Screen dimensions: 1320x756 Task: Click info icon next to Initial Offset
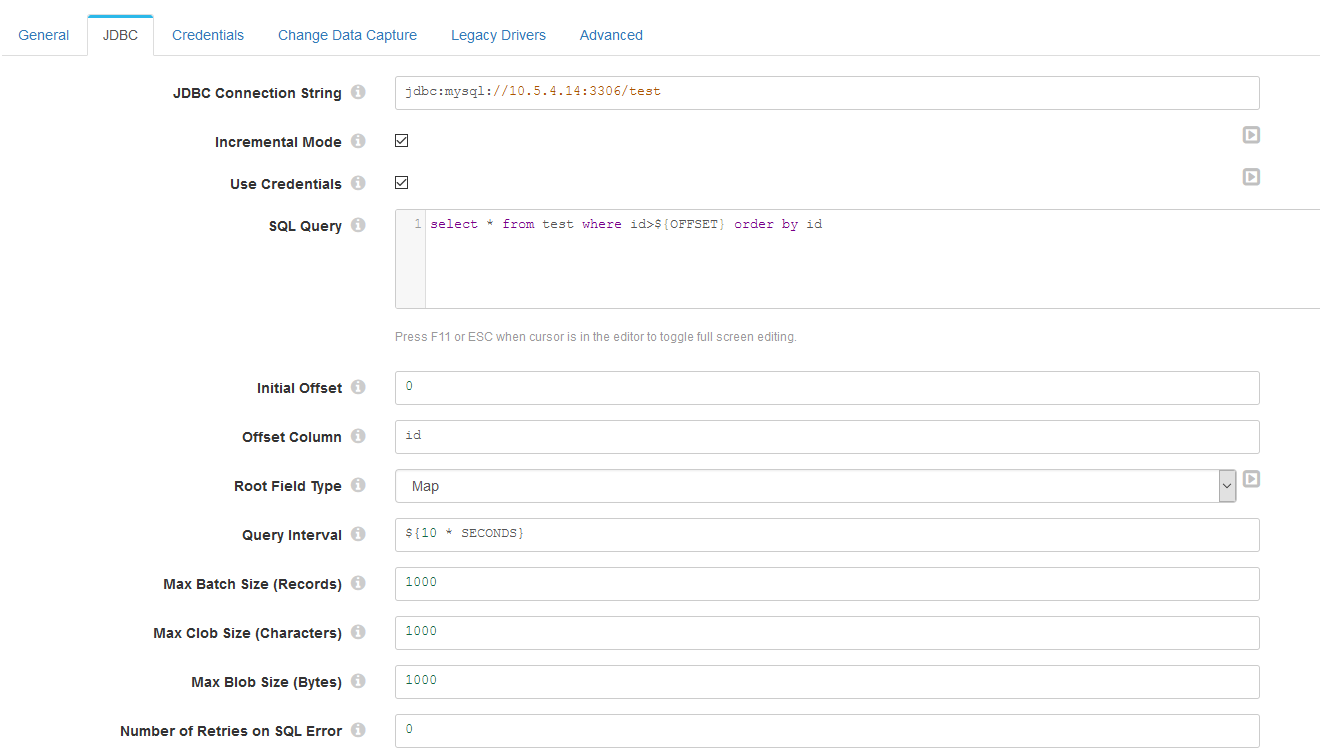(358, 388)
